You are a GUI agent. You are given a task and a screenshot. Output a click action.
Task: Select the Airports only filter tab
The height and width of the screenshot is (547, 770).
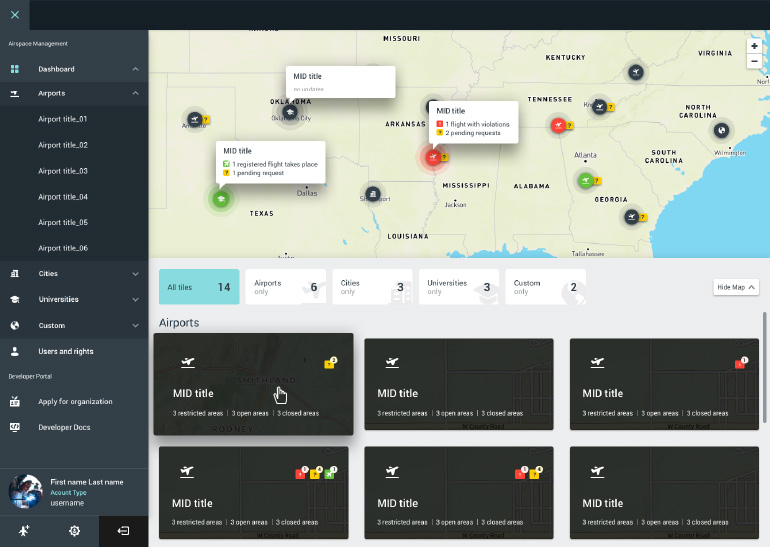click(x=285, y=287)
